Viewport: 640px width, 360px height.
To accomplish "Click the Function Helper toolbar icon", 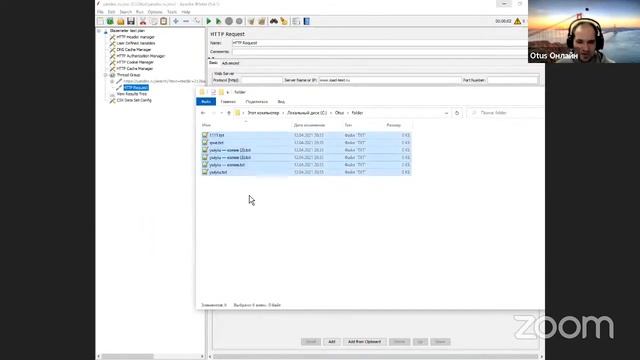I will (296, 21).
